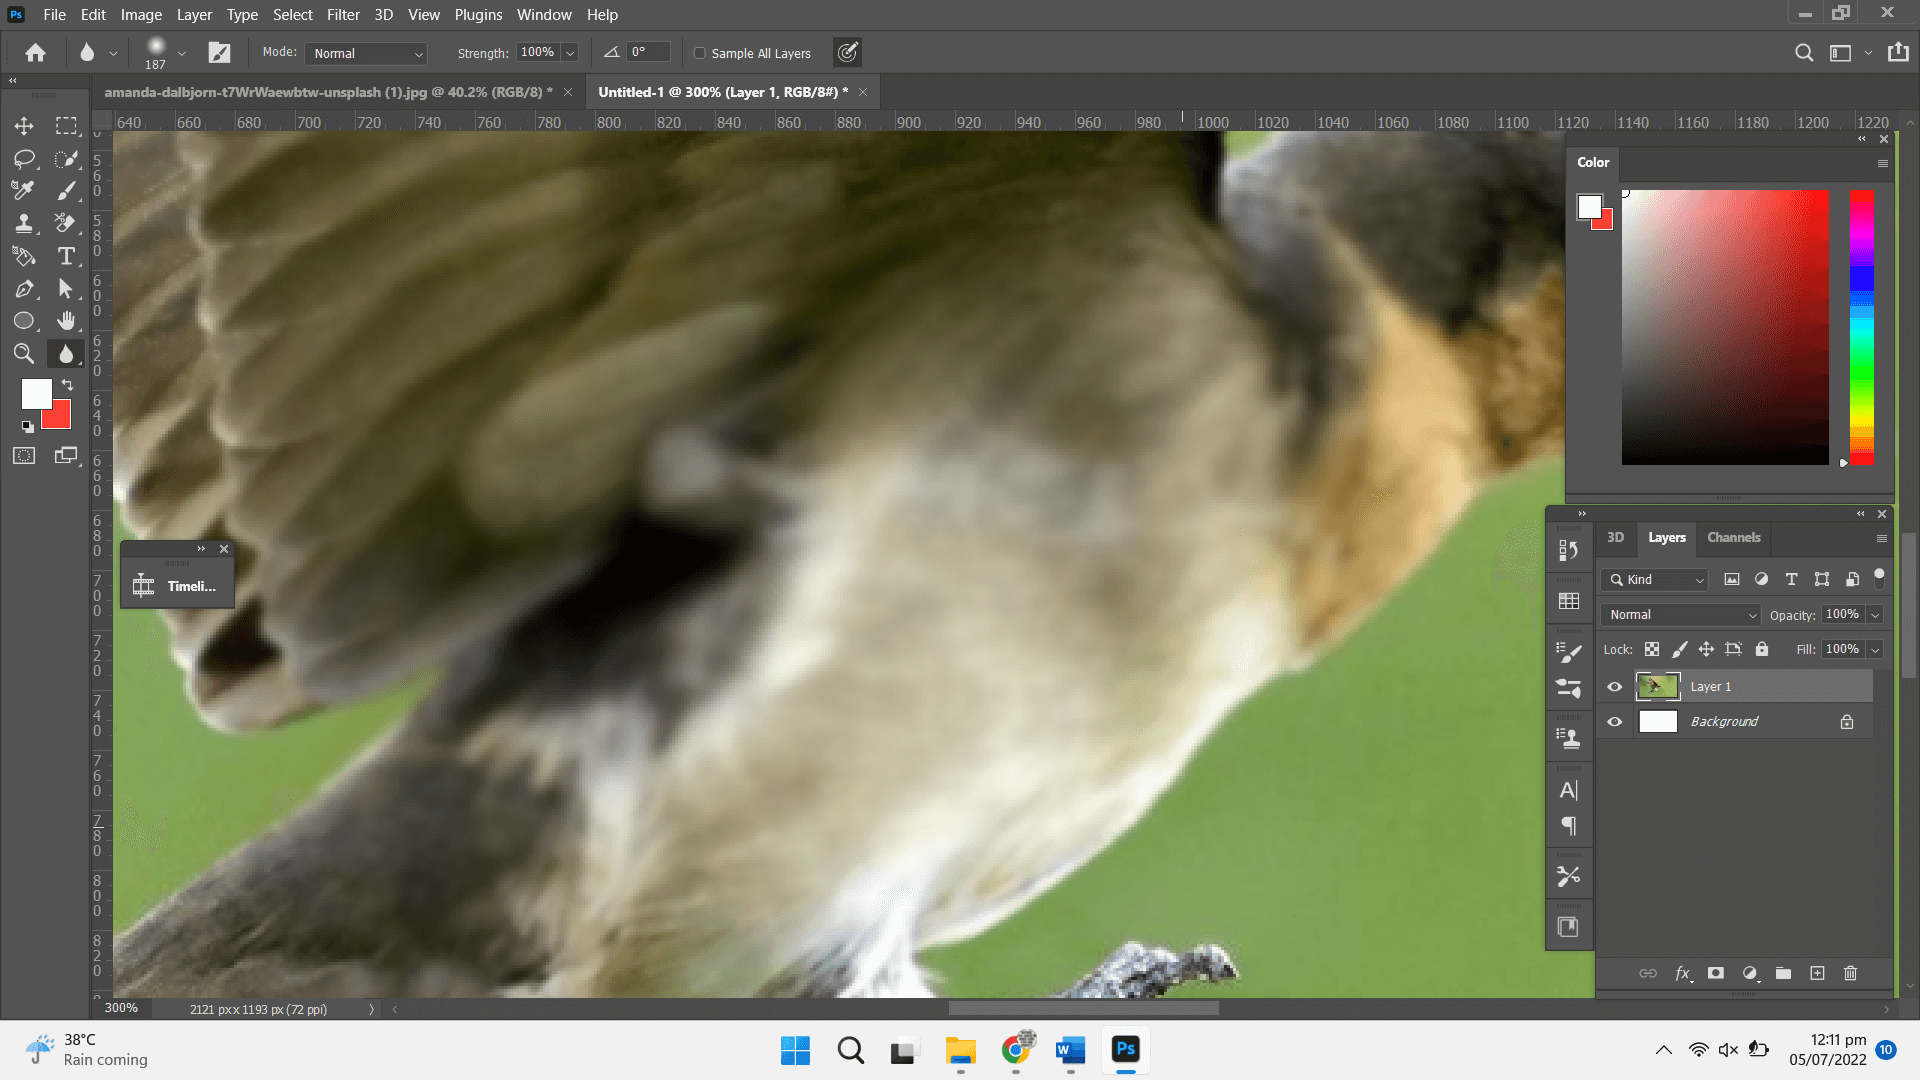Open the Mode dropdown set to Normal

click(x=367, y=53)
